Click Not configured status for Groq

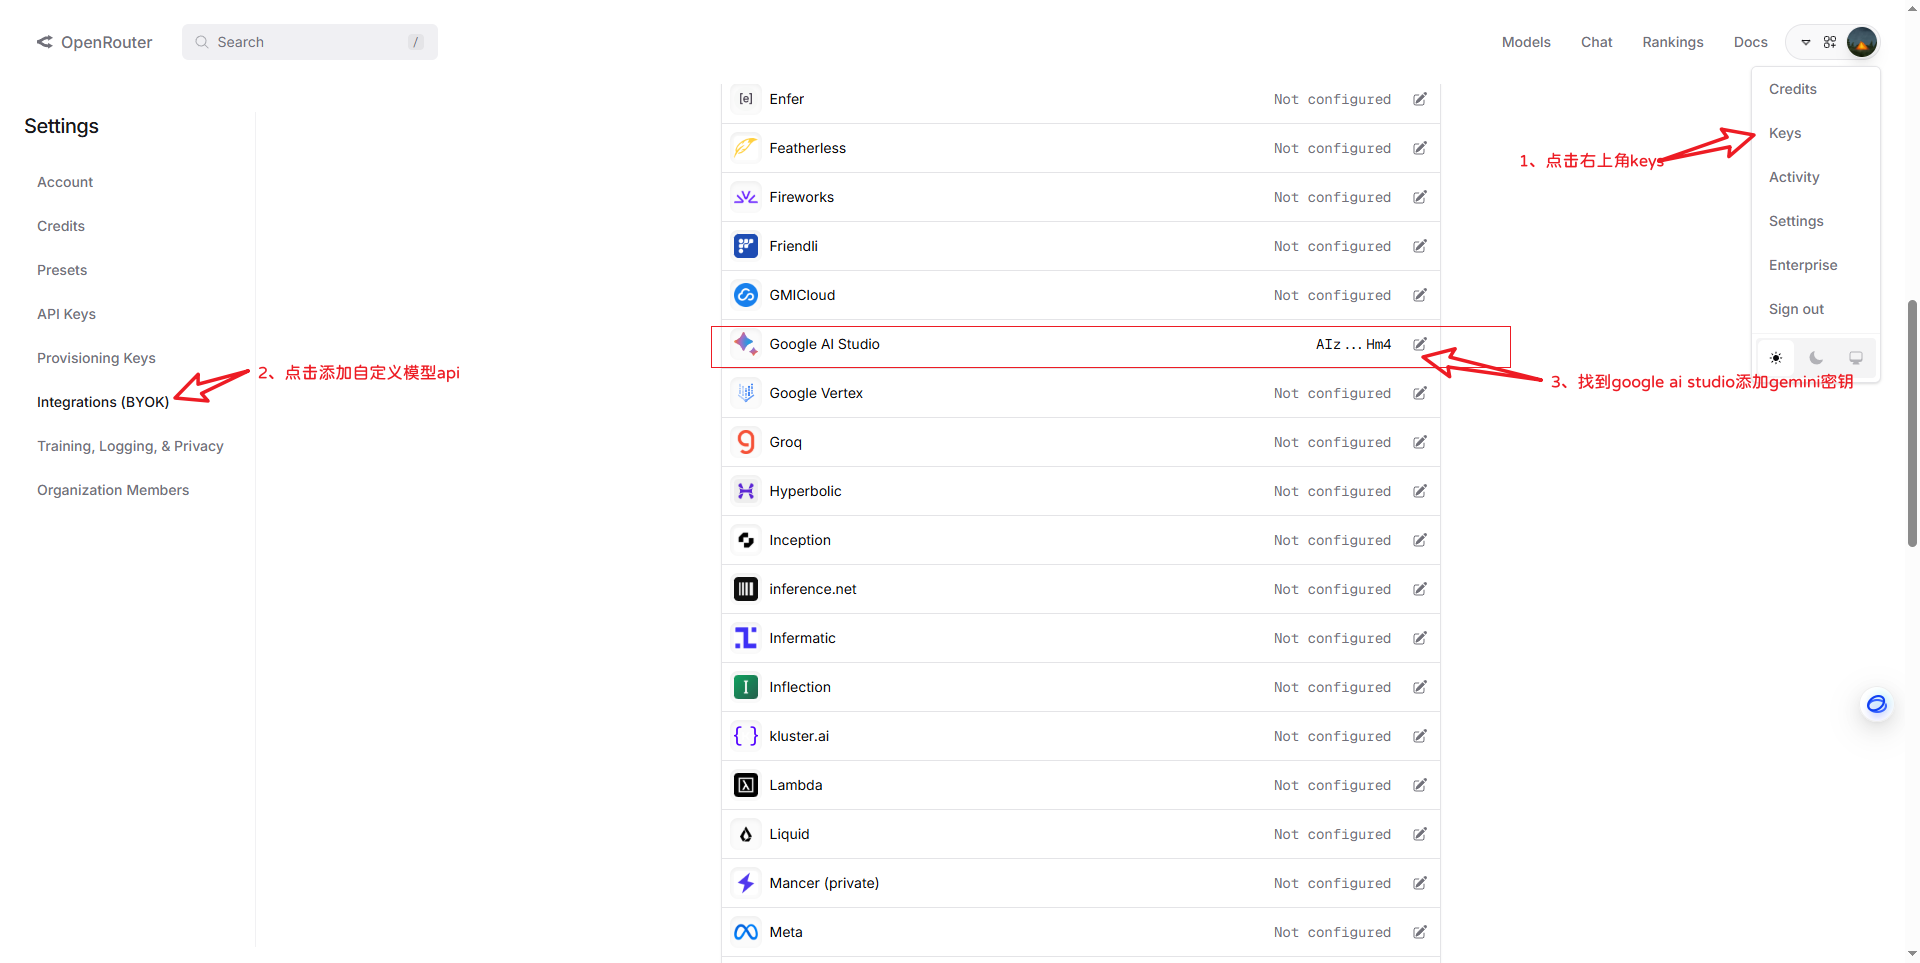click(x=1332, y=442)
